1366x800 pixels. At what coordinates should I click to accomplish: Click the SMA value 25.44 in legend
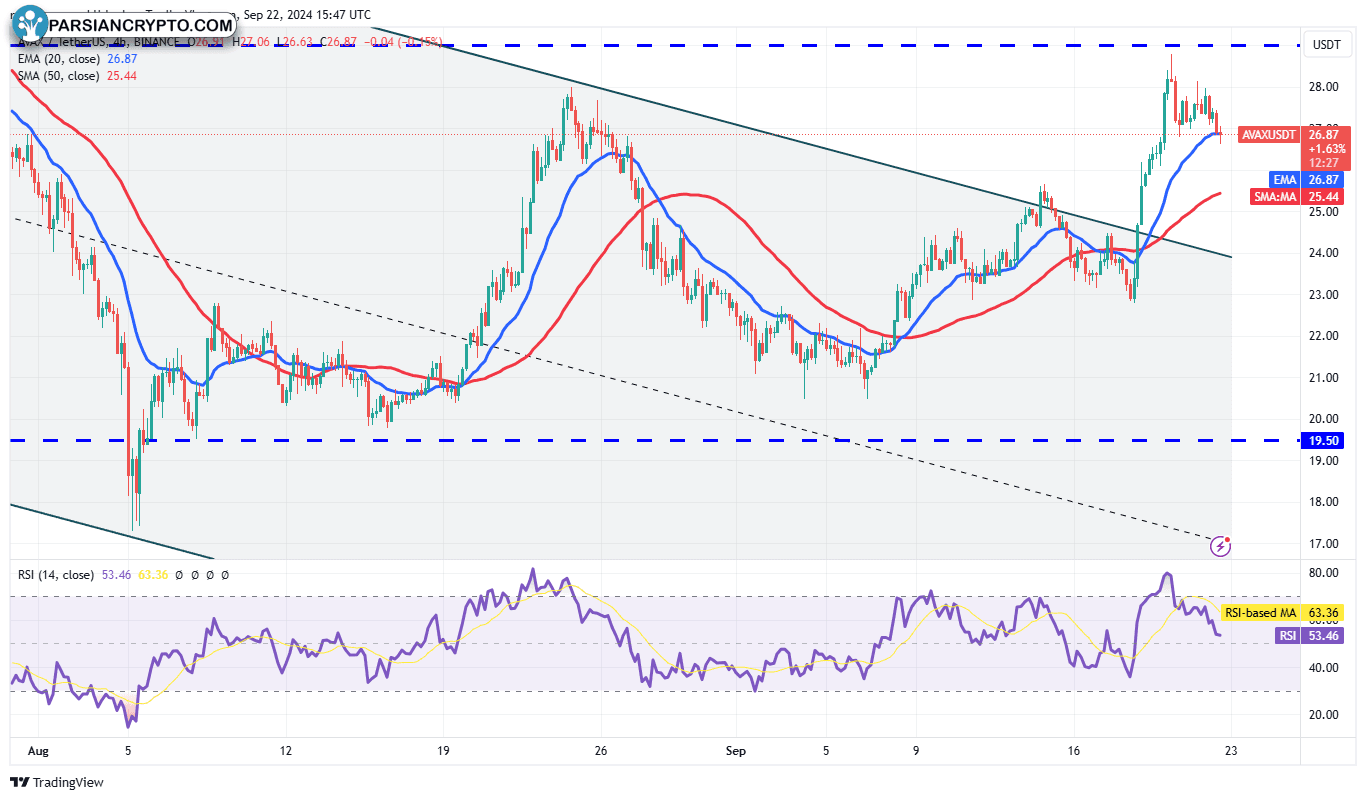[x=121, y=76]
